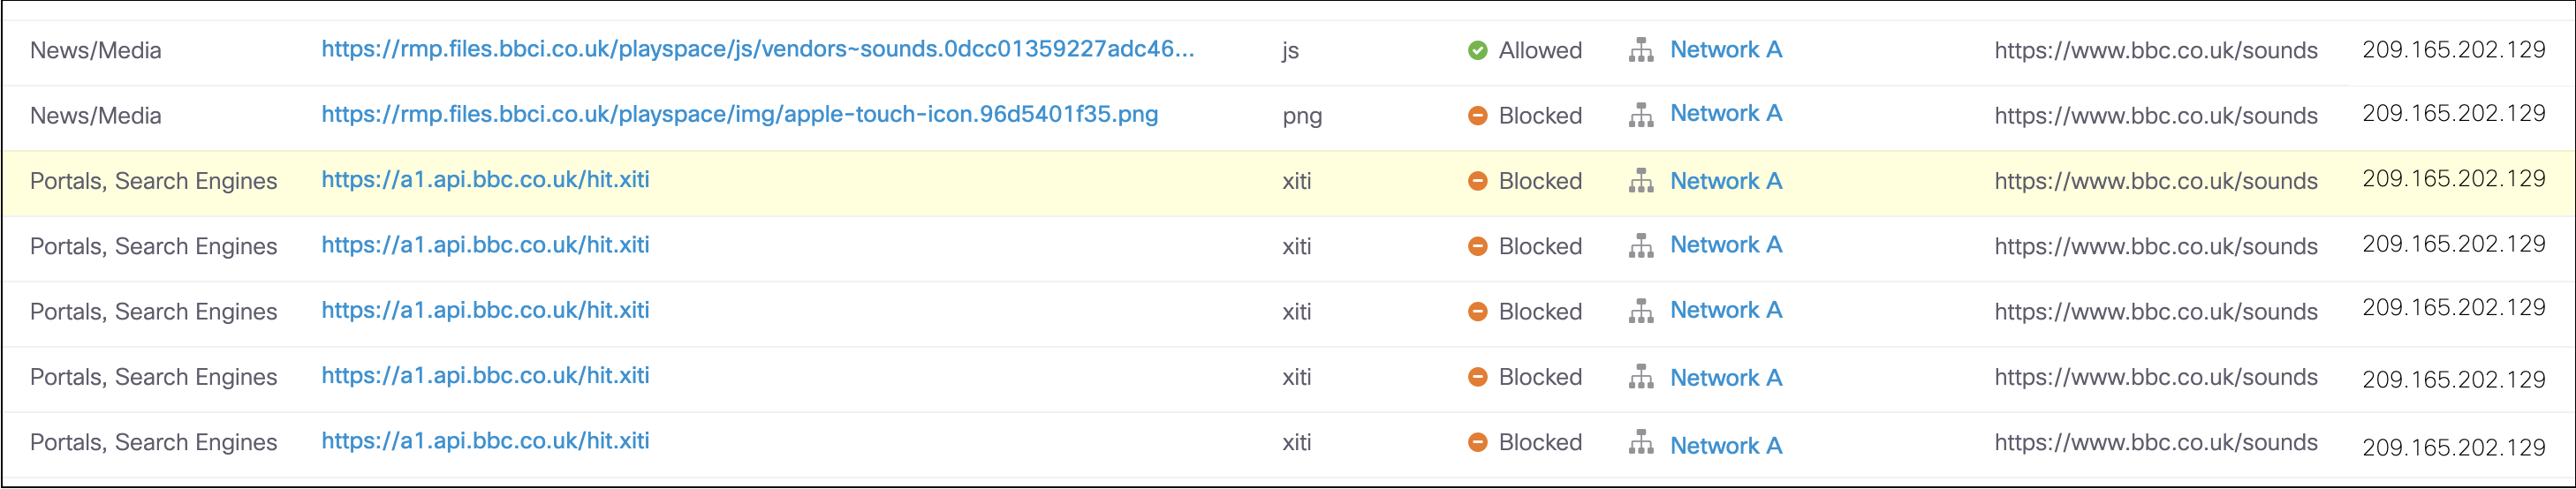Click the green Allowed status icon
Image resolution: width=2576 pixels, height=489 pixels.
(1477, 50)
